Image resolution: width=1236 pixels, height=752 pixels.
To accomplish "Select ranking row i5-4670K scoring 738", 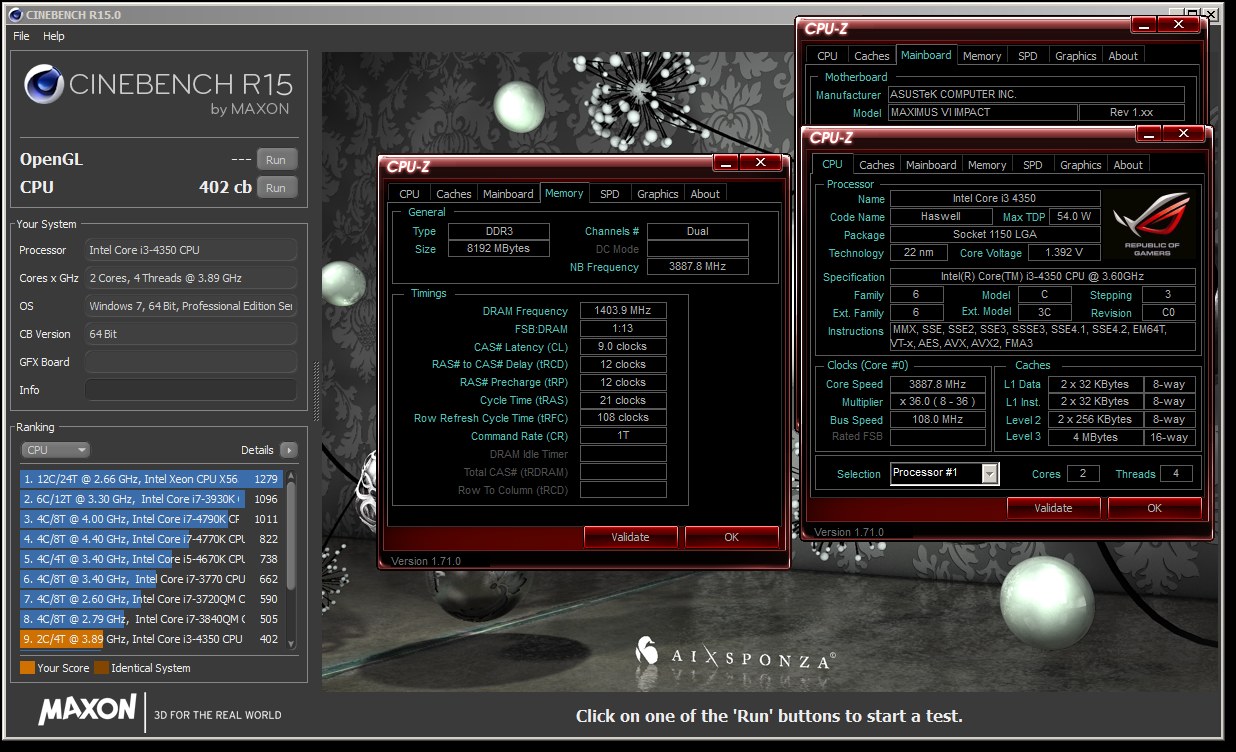I will pos(151,559).
